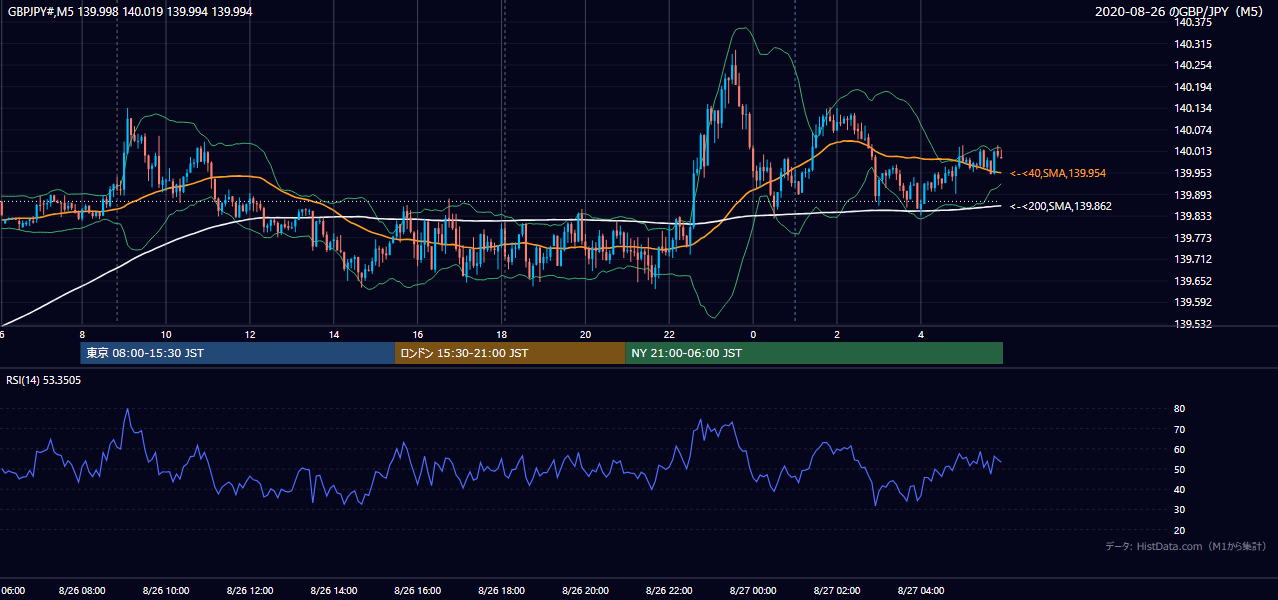Click the ロンドン 15:30-21:00 JST session bar

pyautogui.click(x=510, y=353)
